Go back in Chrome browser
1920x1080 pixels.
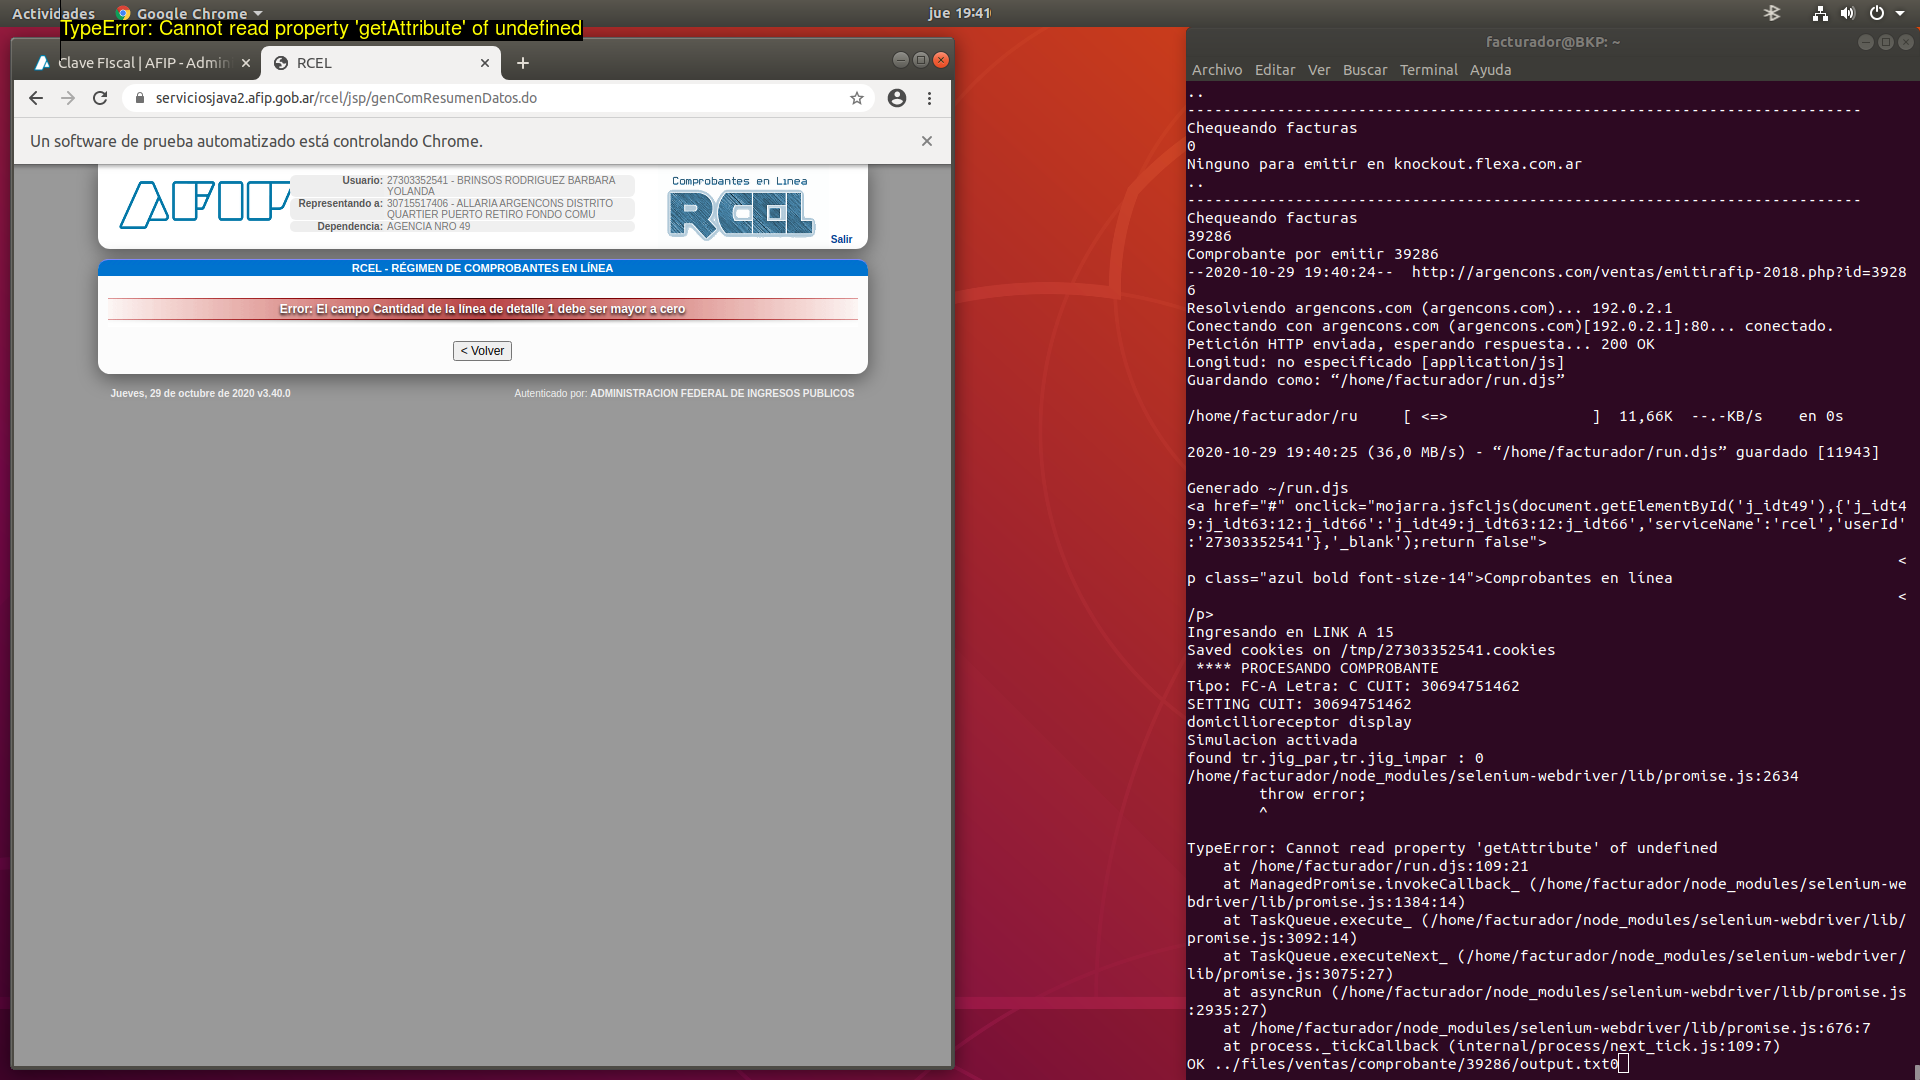pyautogui.click(x=36, y=98)
